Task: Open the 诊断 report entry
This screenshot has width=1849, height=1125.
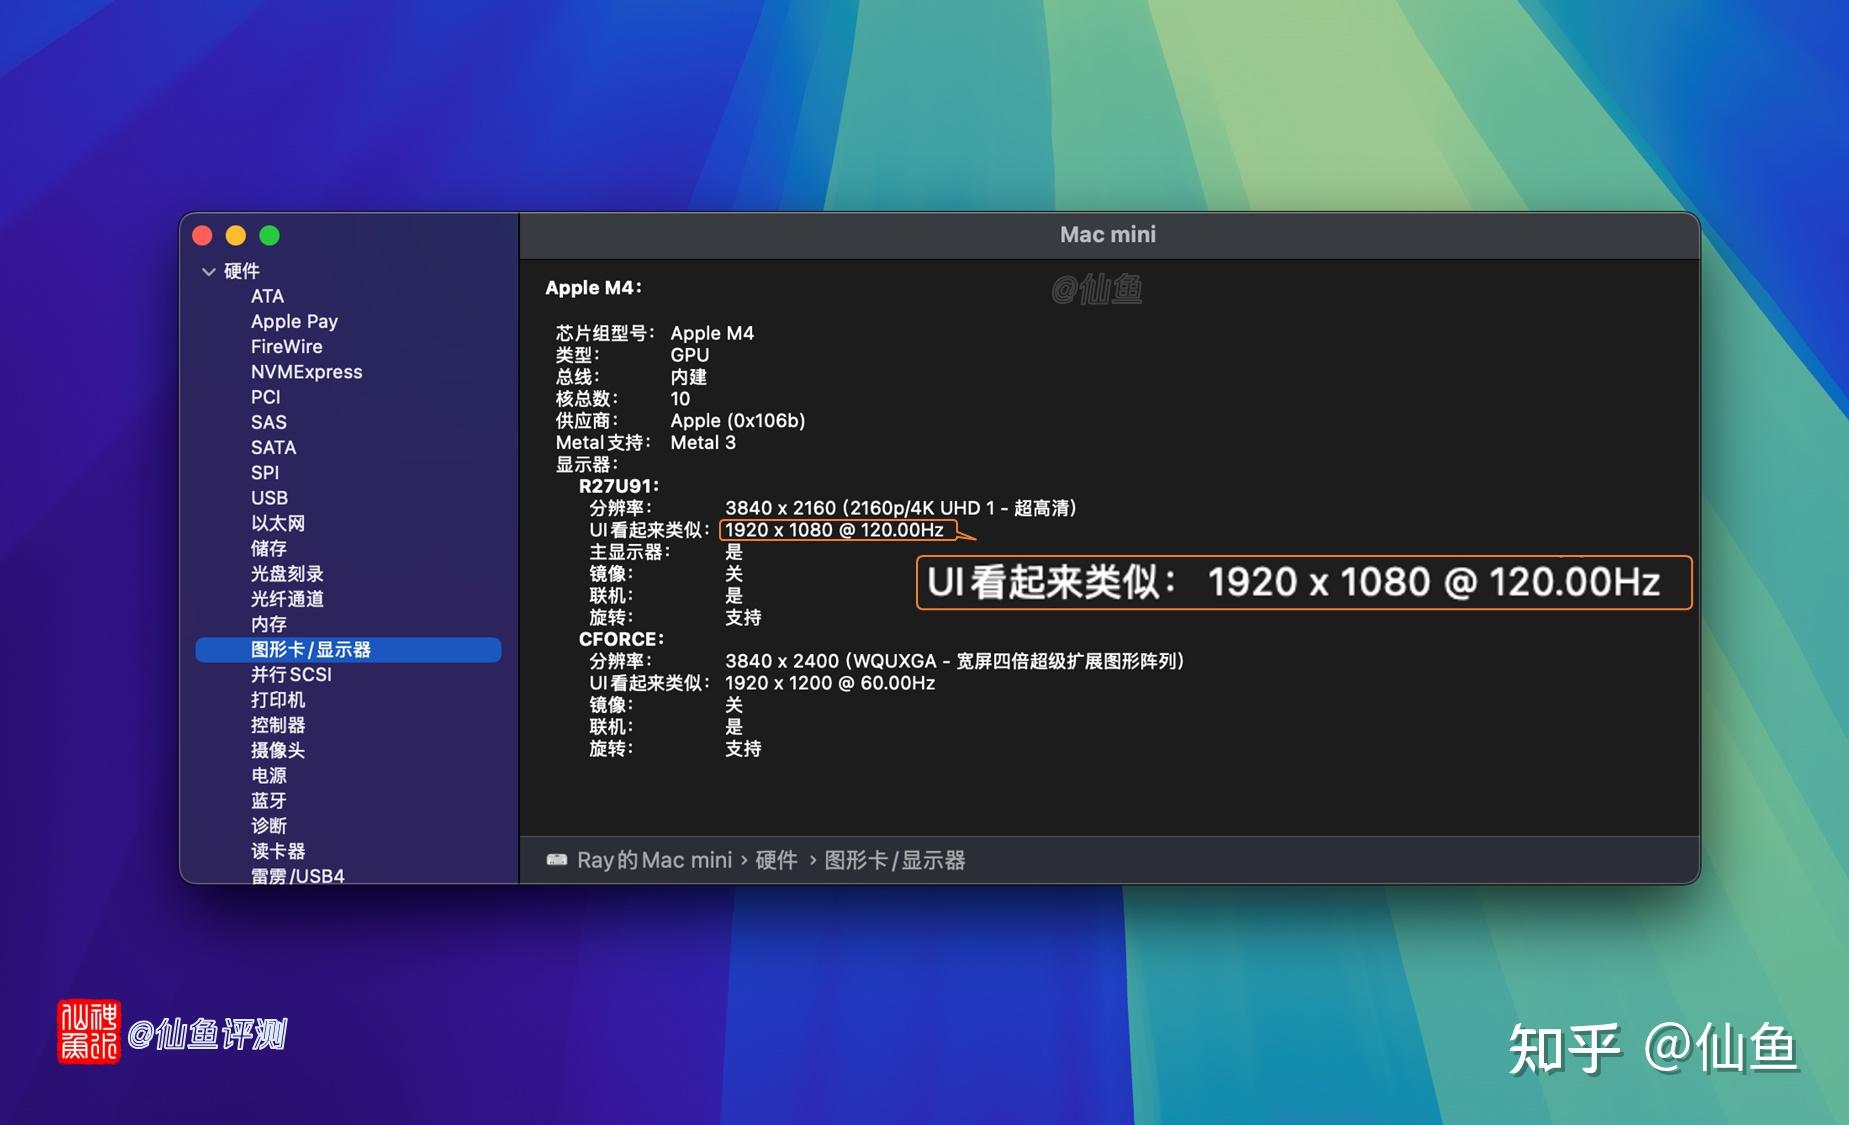Action: (271, 825)
